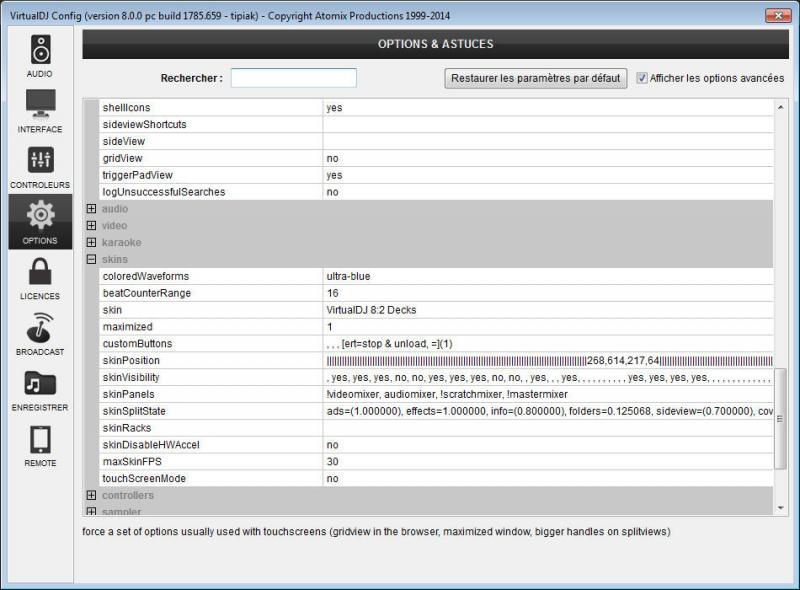The width and height of the screenshot is (800, 590).
Task: Open the Remote tablet icon
Action: 40,440
